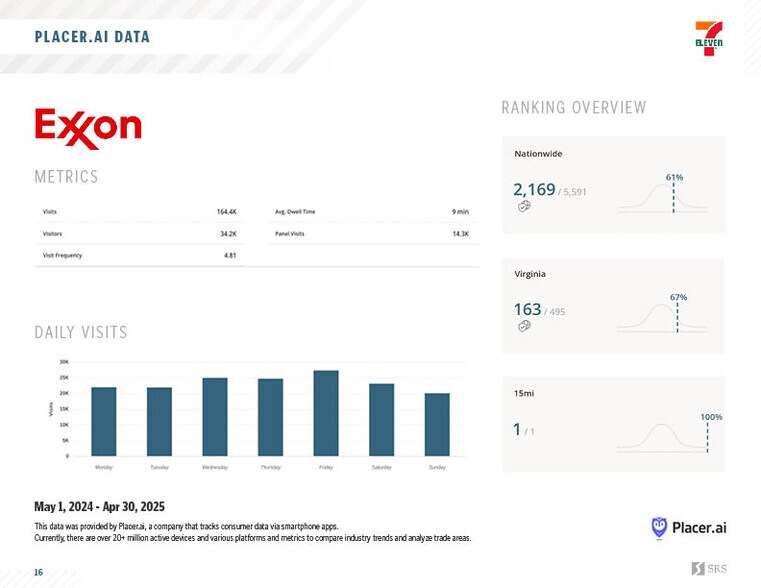Click the 100% percentile label
The height and width of the screenshot is (588, 761).
[x=711, y=417]
